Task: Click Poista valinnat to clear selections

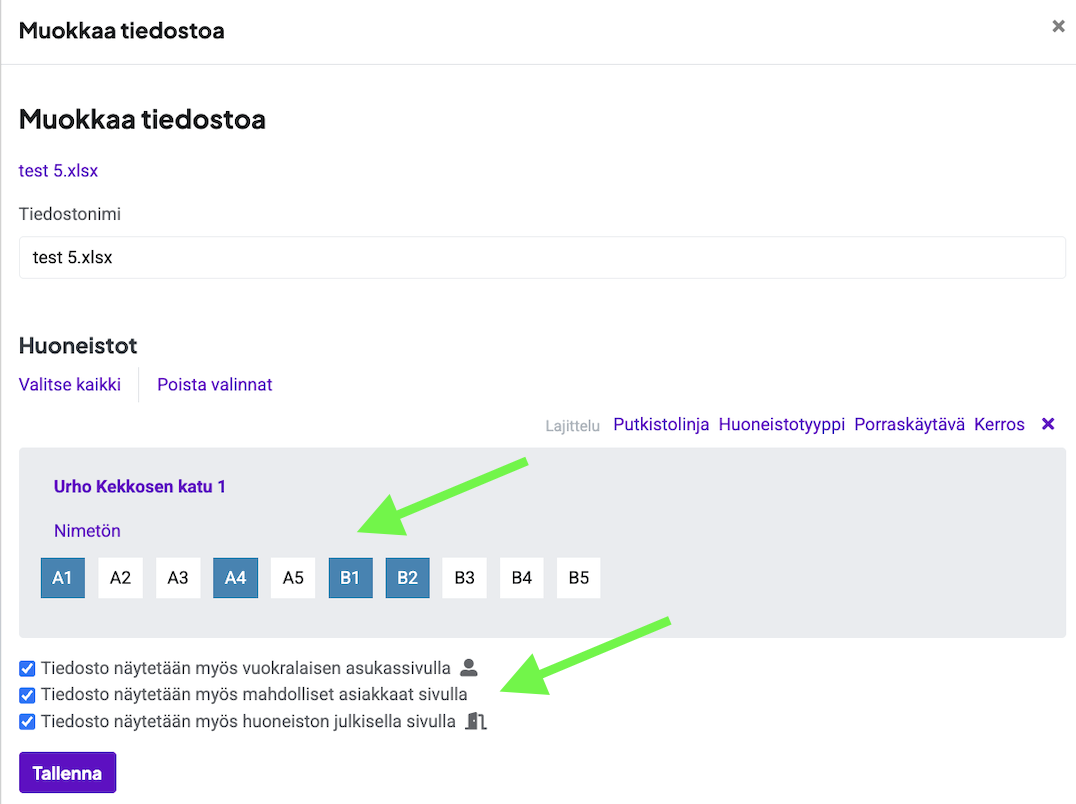Action: point(215,384)
